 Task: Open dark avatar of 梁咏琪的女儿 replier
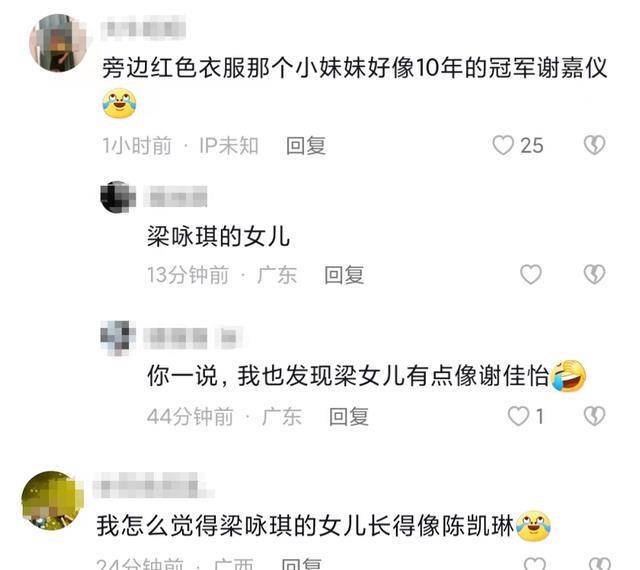click(x=118, y=197)
